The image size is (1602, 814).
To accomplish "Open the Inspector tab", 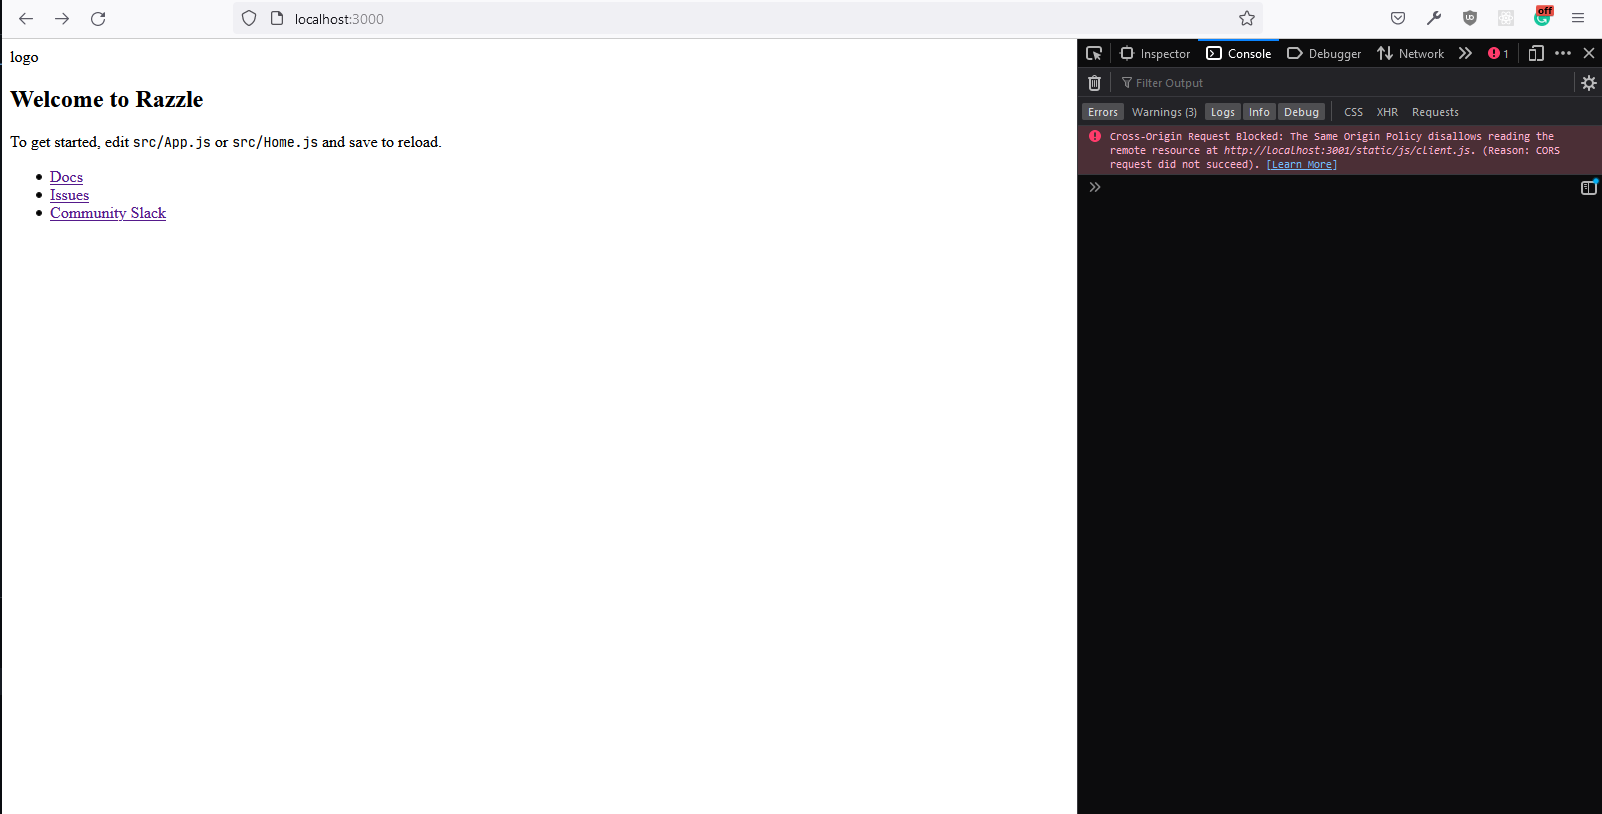I will [1155, 53].
